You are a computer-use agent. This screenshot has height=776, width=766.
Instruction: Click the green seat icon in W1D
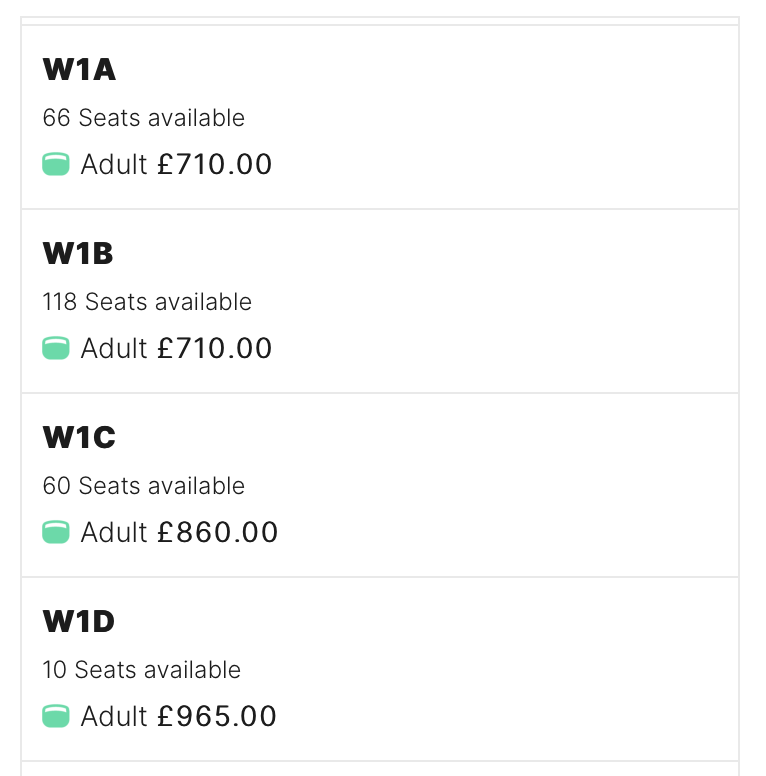point(56,716)
